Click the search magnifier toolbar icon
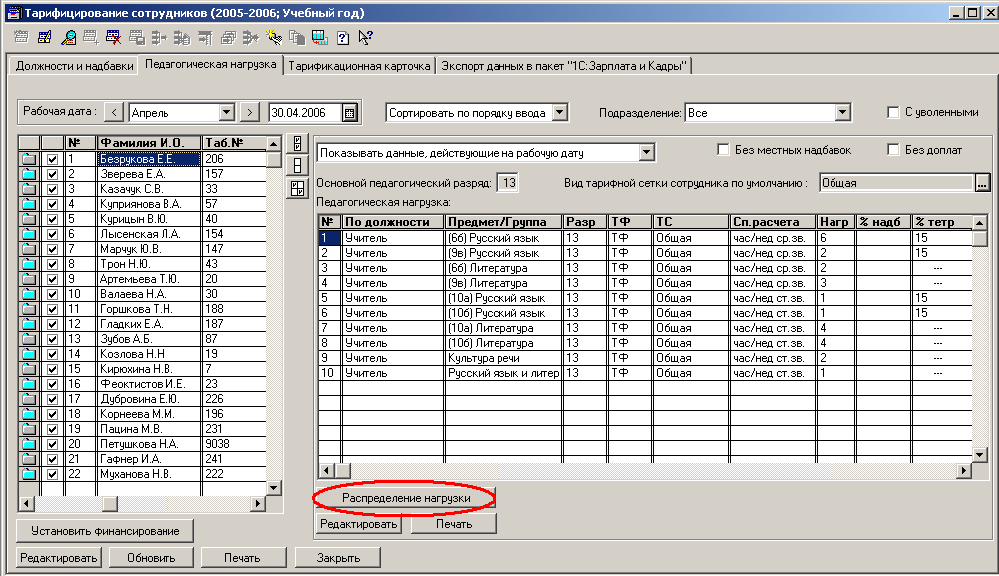The image size is (999, 576). [x=70, y=39]
